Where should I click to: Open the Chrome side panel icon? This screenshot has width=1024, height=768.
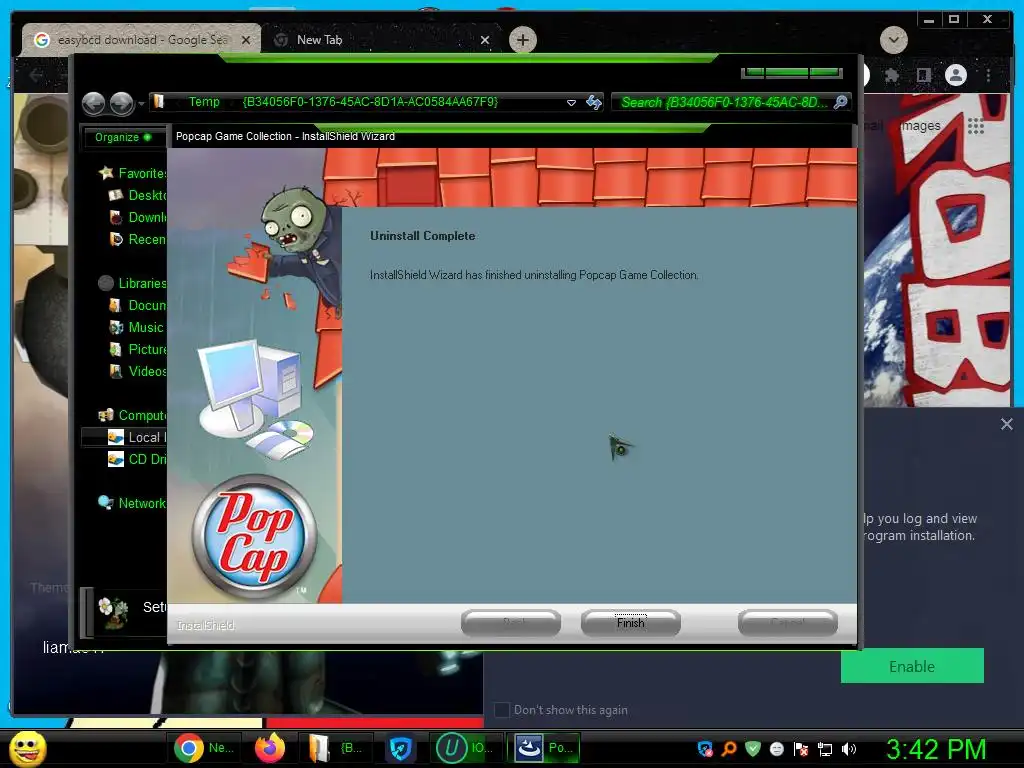[x=923, y=76]
